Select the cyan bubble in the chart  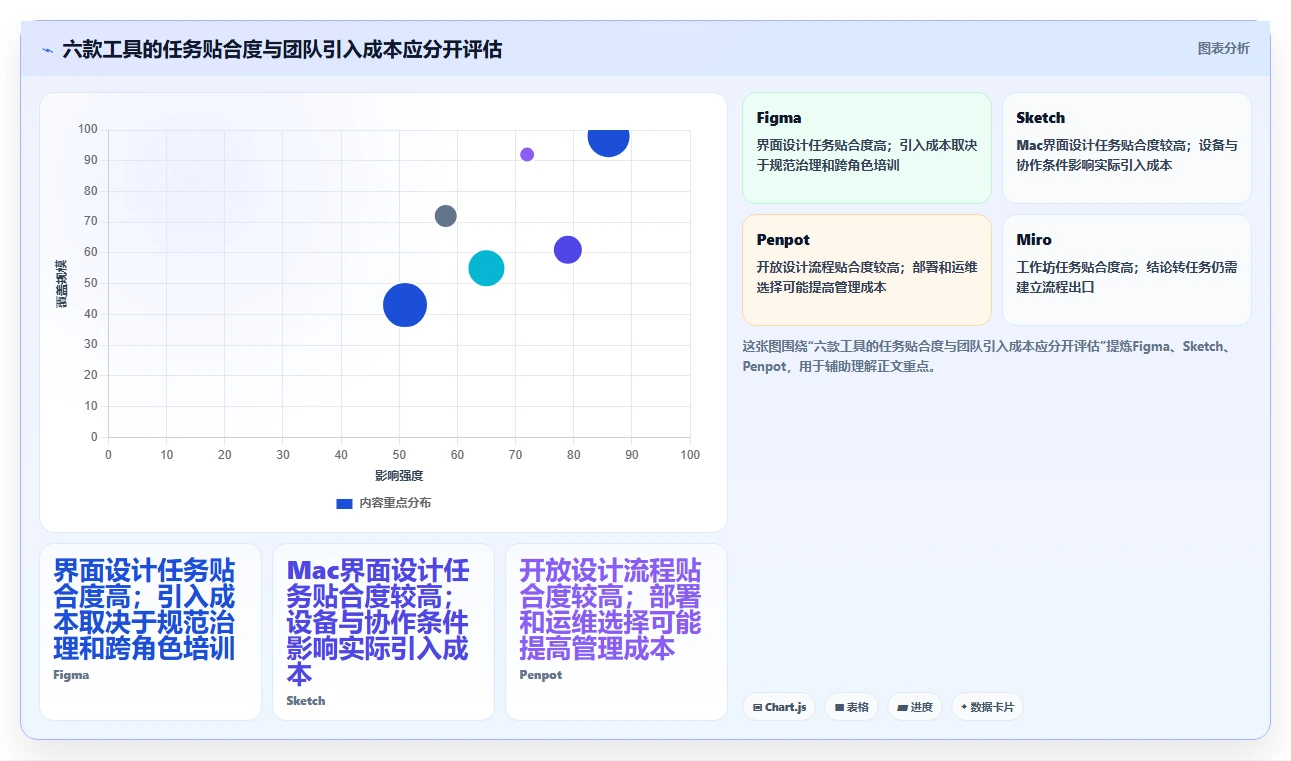coord(486,268)
